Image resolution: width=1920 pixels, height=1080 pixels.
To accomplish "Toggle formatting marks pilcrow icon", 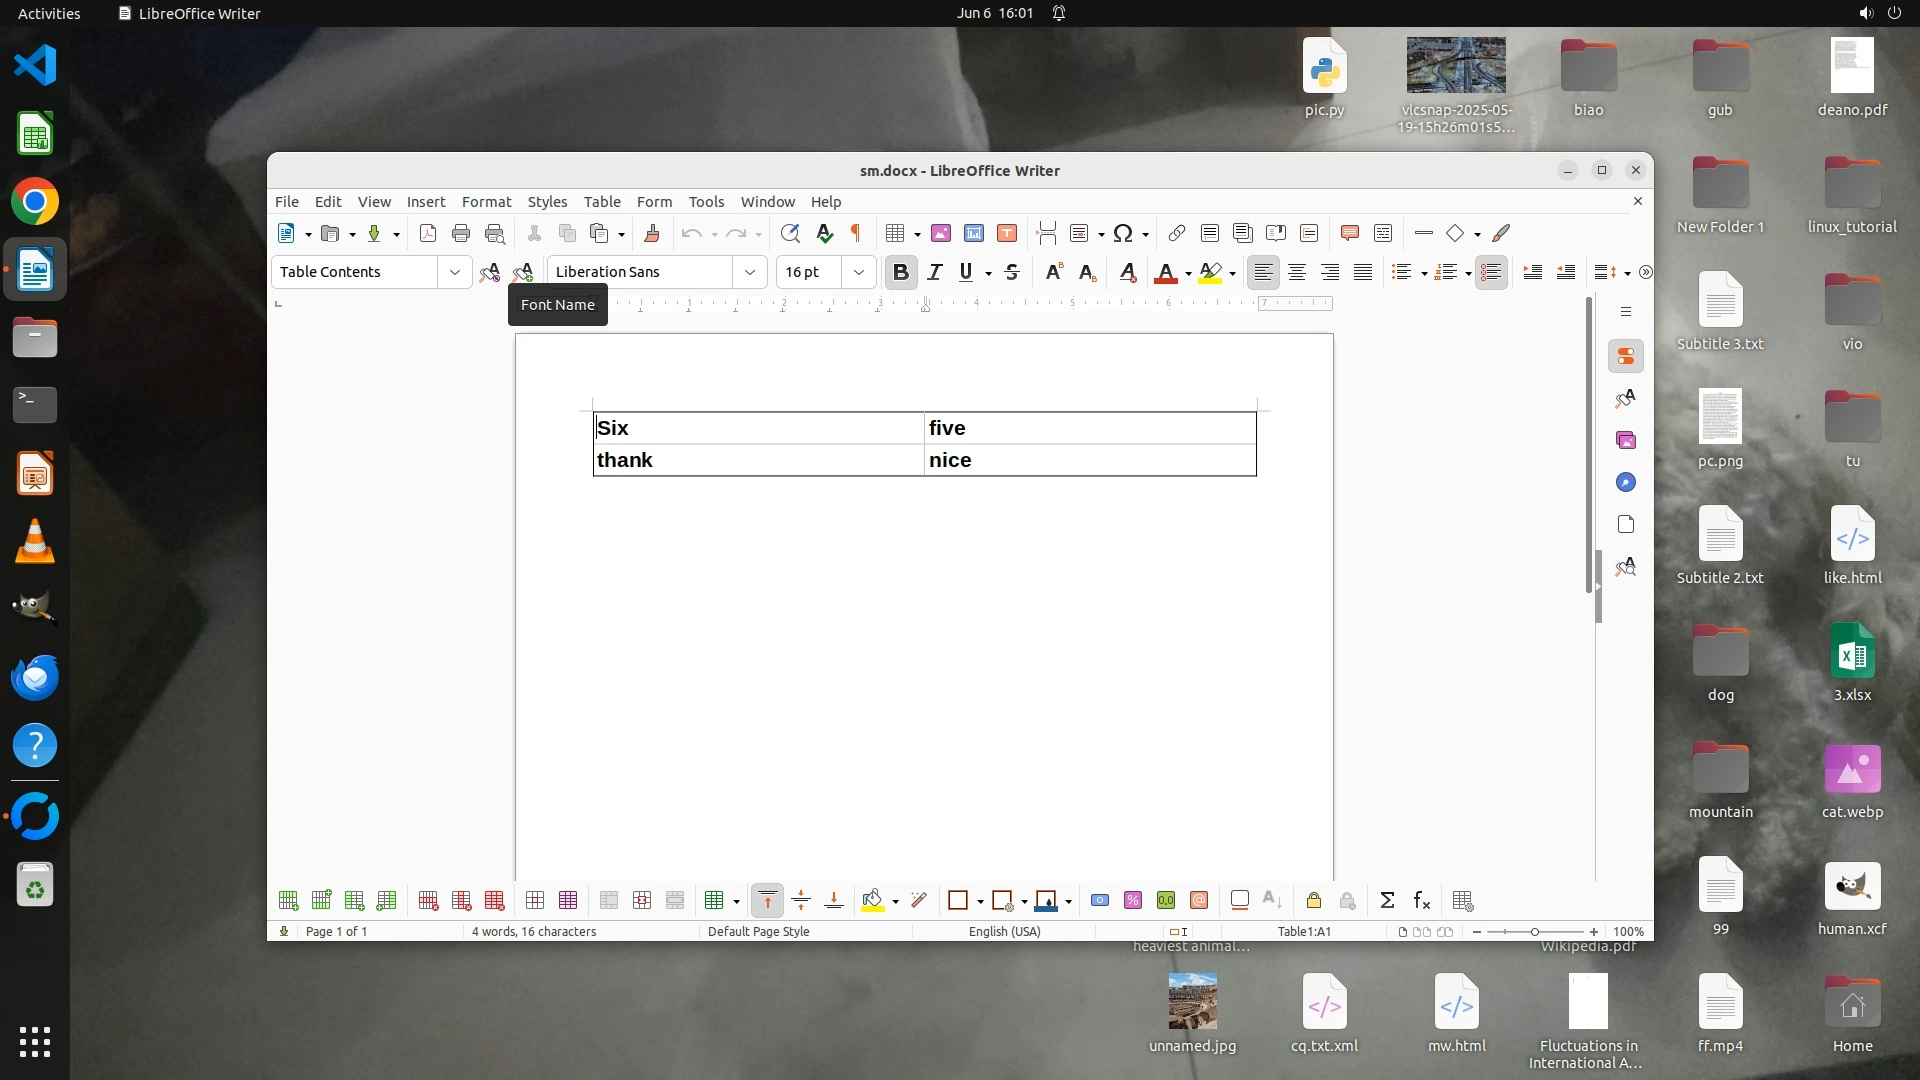I will pos(856,233).
